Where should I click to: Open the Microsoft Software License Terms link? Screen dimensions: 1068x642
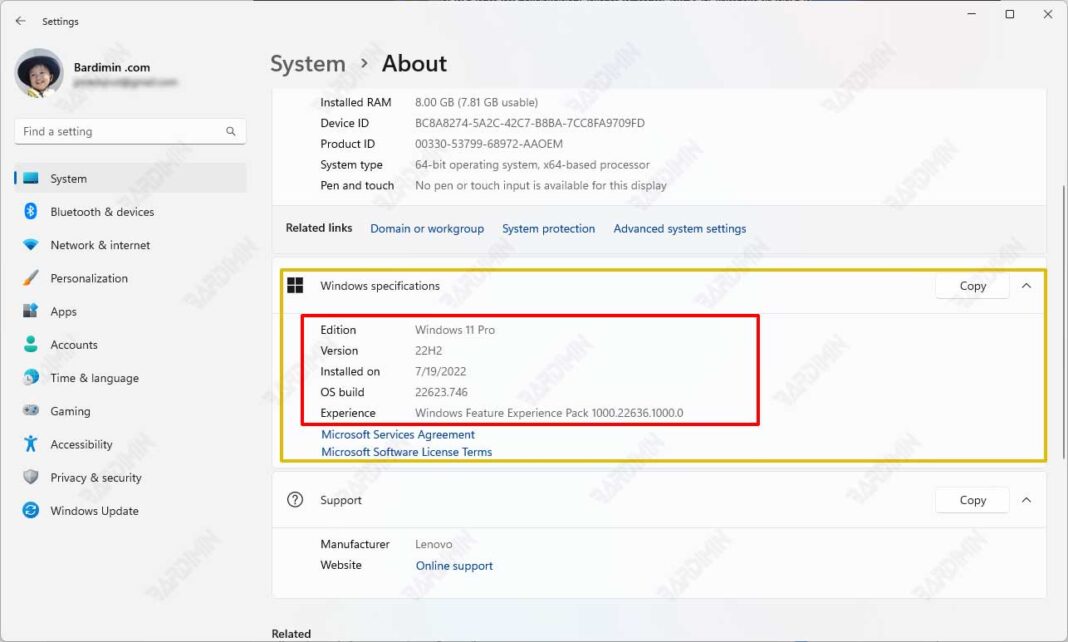coord(406,452)
